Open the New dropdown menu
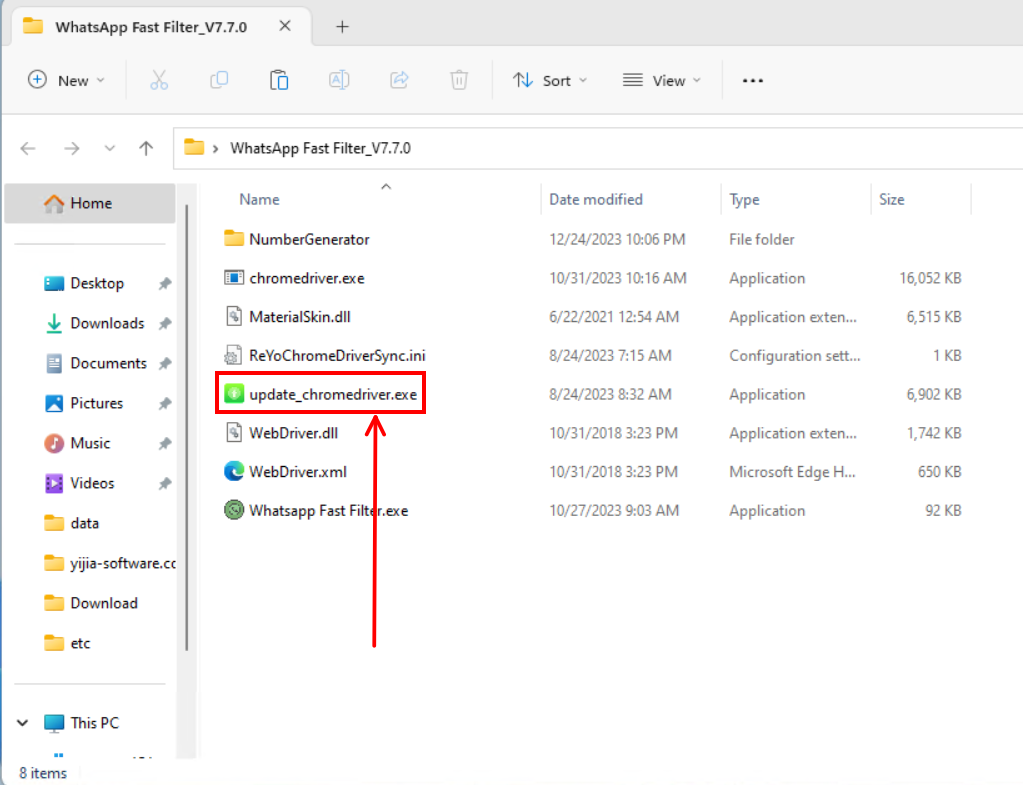The height and width of the screenshot is (785, 1023). [x=66, y=81]
